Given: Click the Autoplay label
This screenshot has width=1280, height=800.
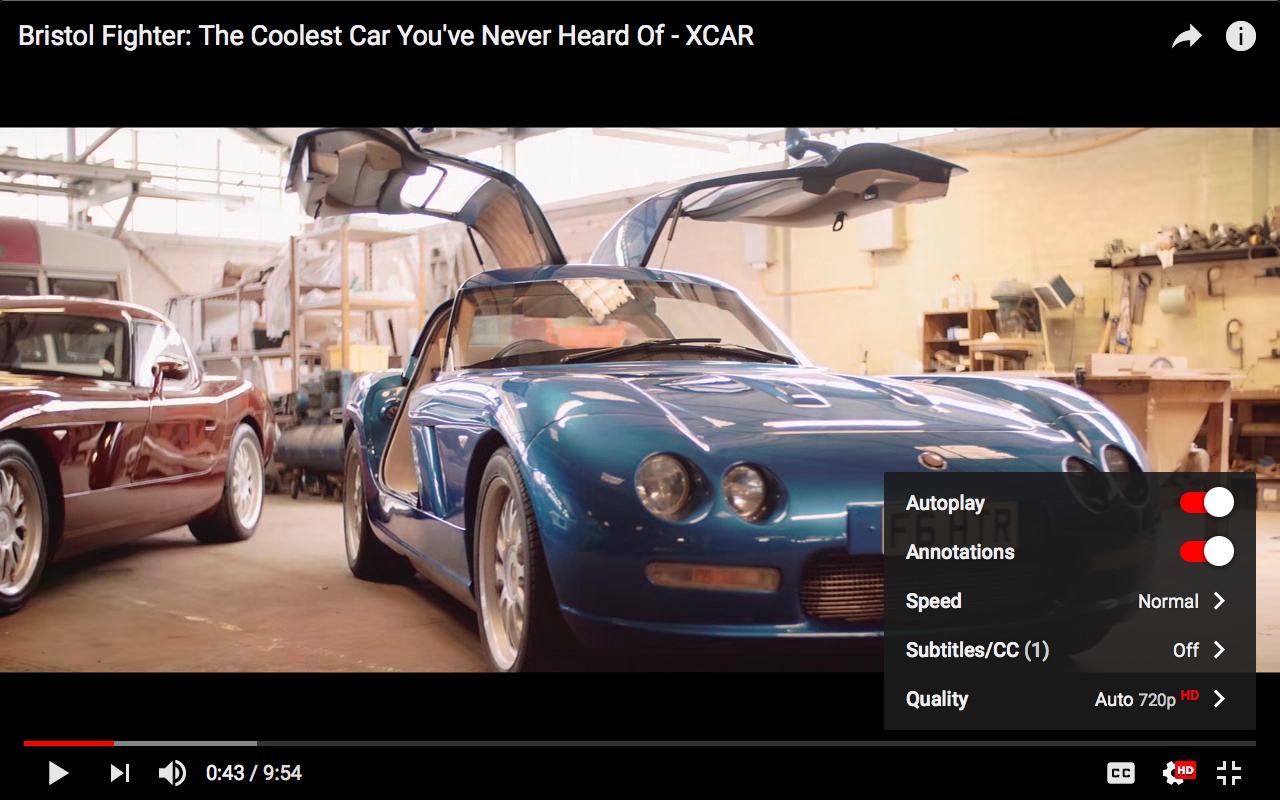Looking at the screenshot, I should tap(945, 503).
